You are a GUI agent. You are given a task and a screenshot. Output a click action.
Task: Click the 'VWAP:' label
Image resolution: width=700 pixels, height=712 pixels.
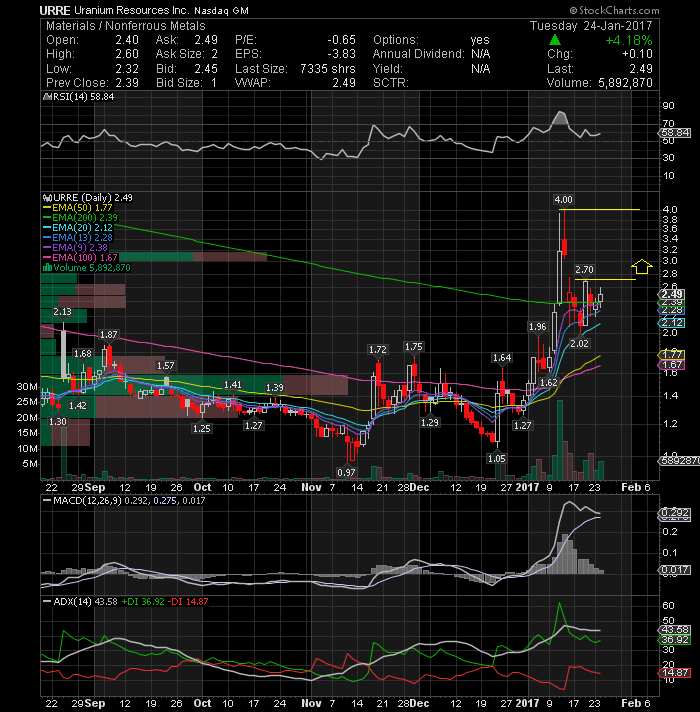pos(253,83)
